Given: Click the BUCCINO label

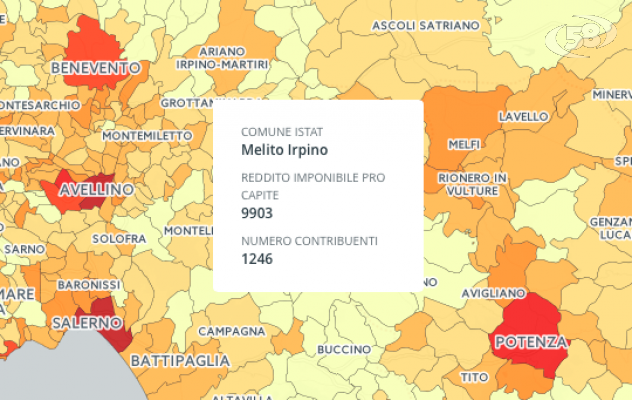Looking at the screenshot, I should pos(344,349).
